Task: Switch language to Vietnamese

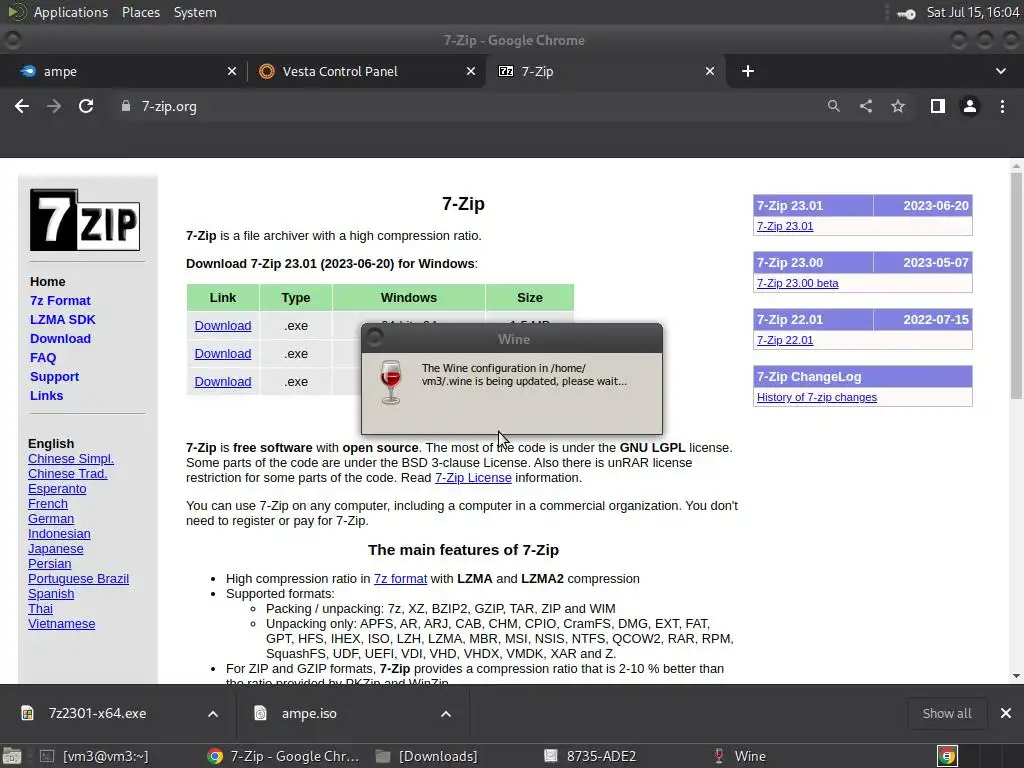Action: click(61, 624)
